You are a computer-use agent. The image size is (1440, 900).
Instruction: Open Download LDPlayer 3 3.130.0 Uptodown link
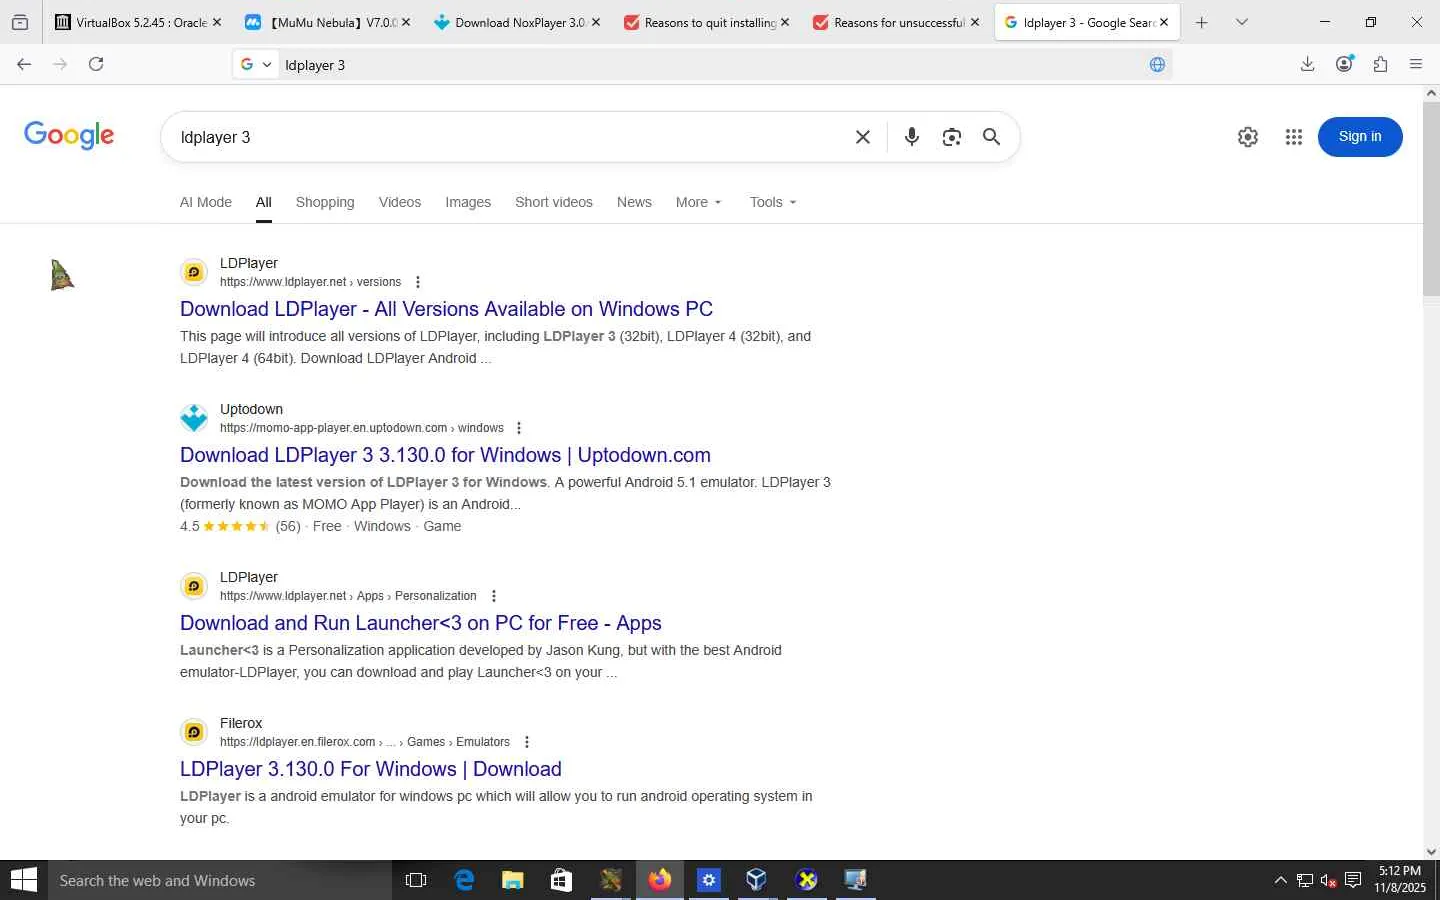pyautogui.click(x=445, y=455)
